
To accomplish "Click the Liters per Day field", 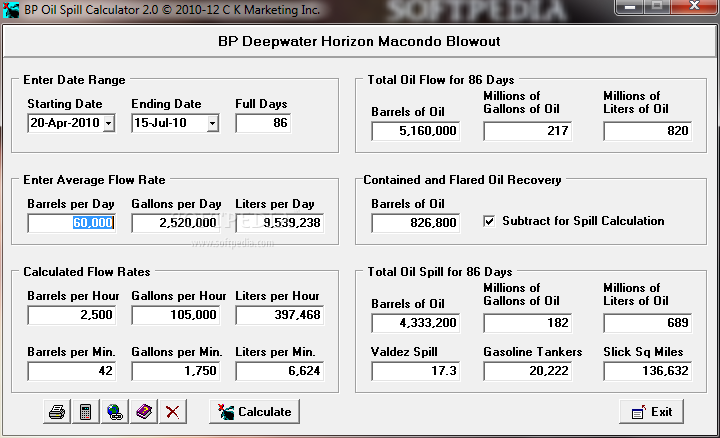I will (280, 223).
